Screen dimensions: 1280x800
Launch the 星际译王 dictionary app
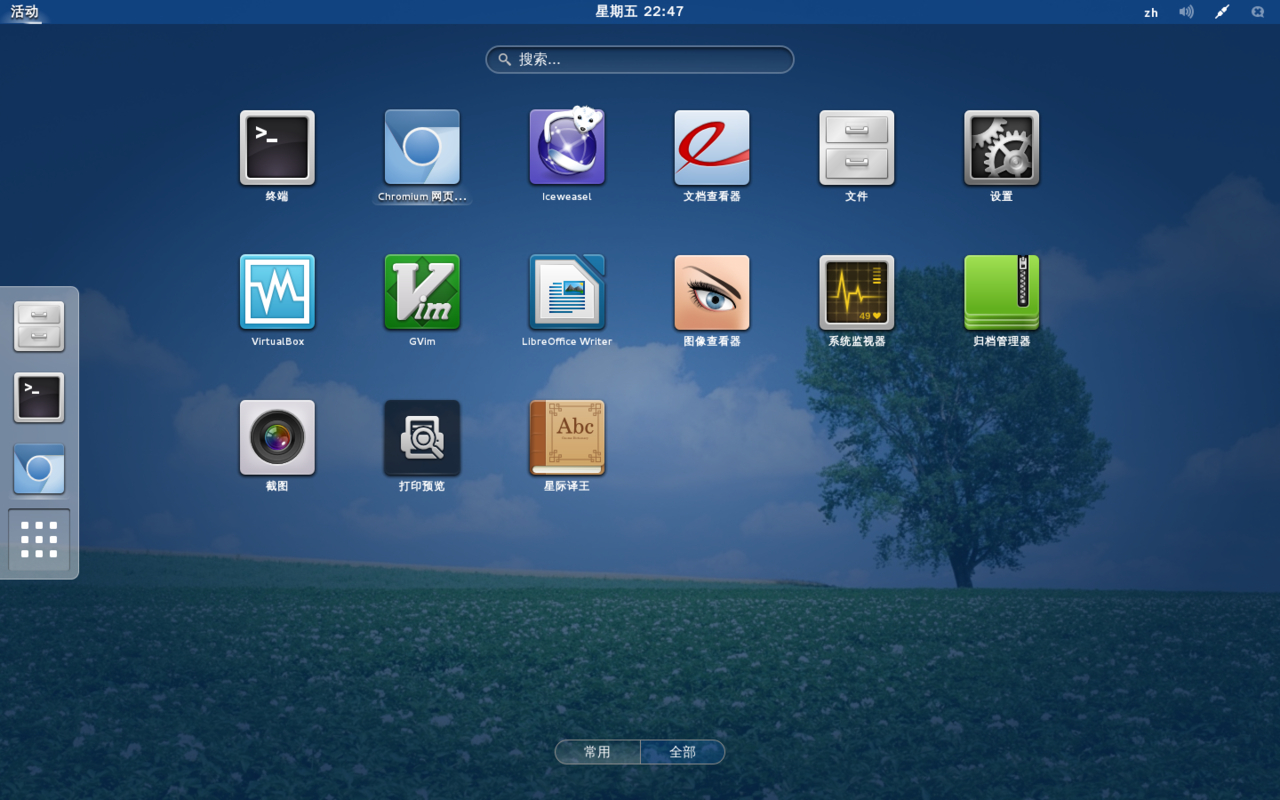567,438
